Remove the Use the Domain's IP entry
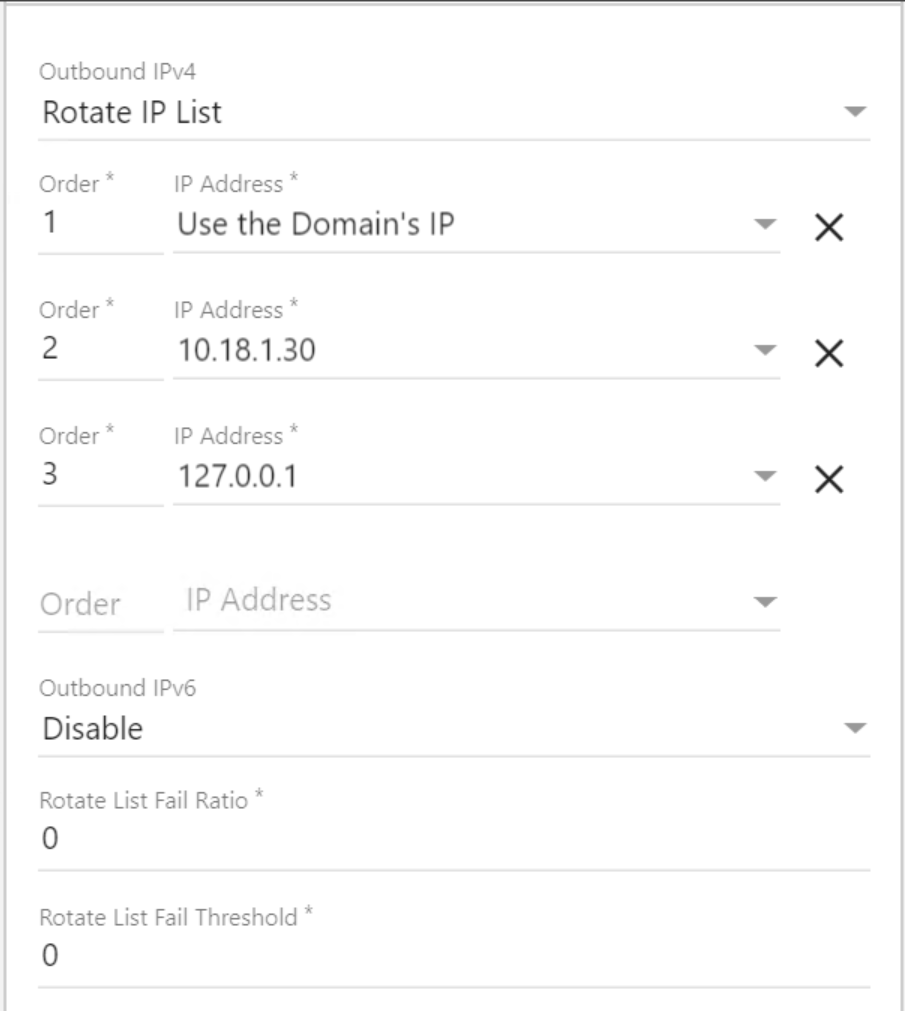The height and width of the screenshot is (1011, 905). 829,228
